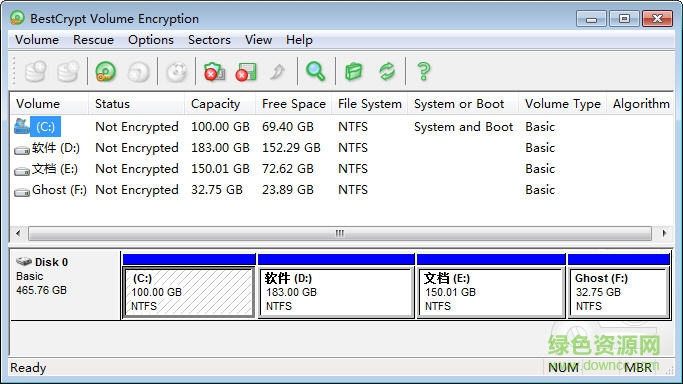Click the green question mark help icon

[423, 72]
